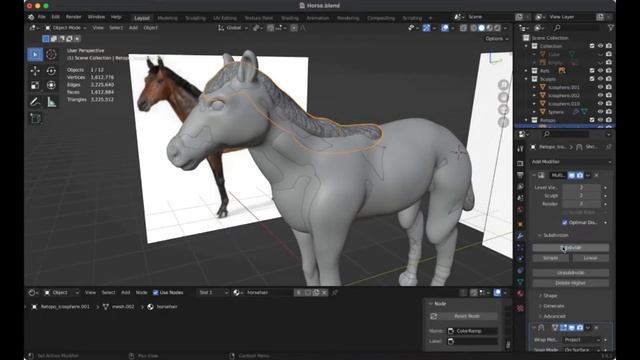
Task: Open the Tool properties tab
Action: click(520, 149)
